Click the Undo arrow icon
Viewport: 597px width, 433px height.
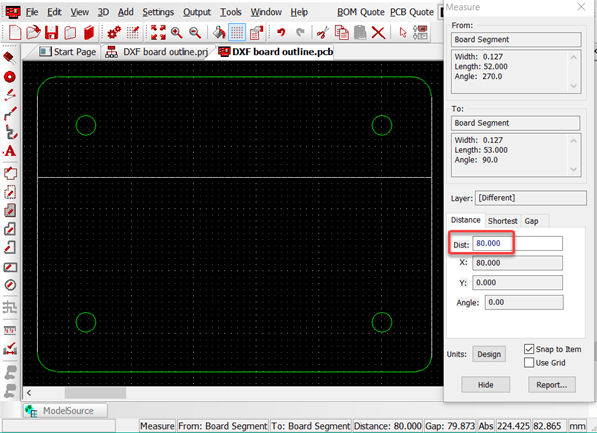pyautogui.click(x=281, y=32)
